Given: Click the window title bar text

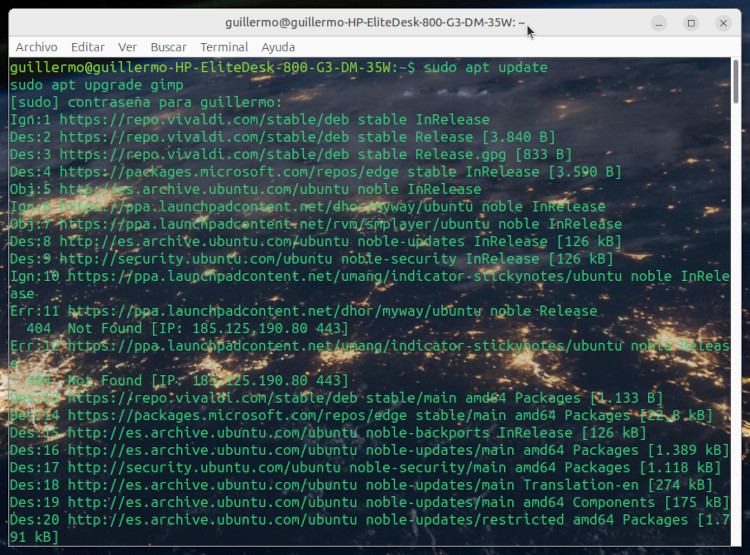Looking at the screenshot, I should 375,22.
